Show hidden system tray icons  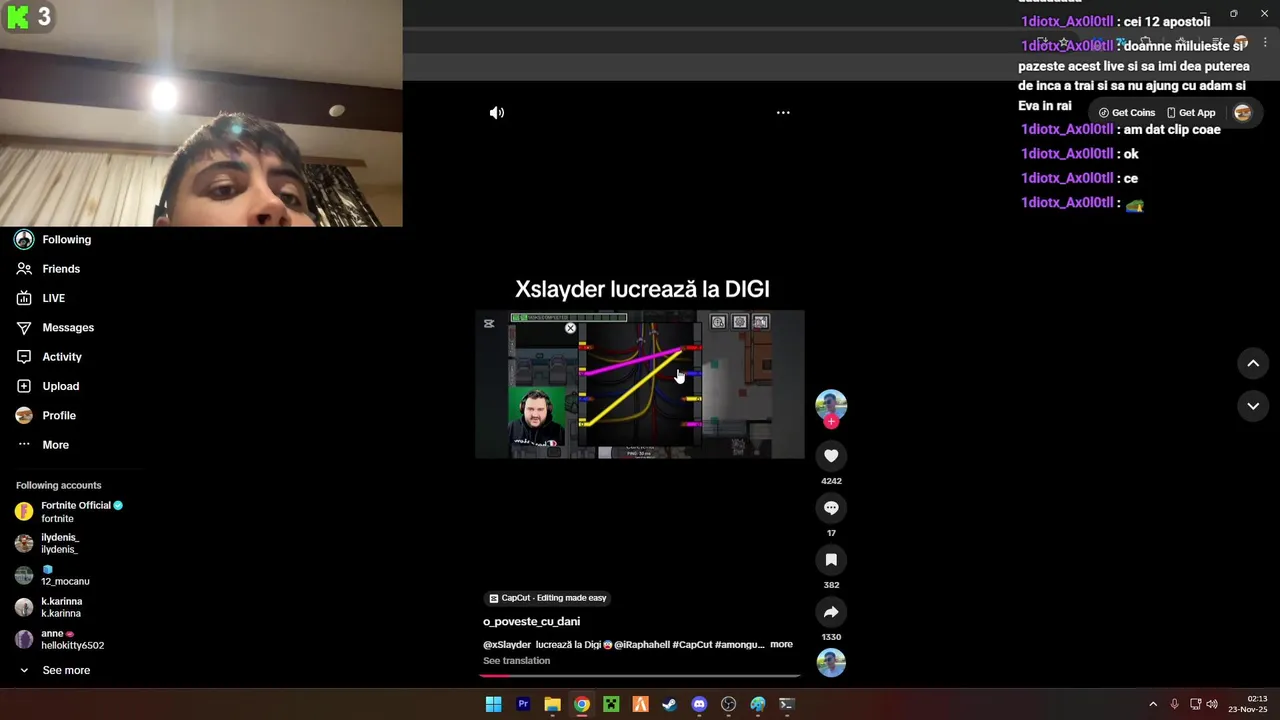tap(1153, 704)
